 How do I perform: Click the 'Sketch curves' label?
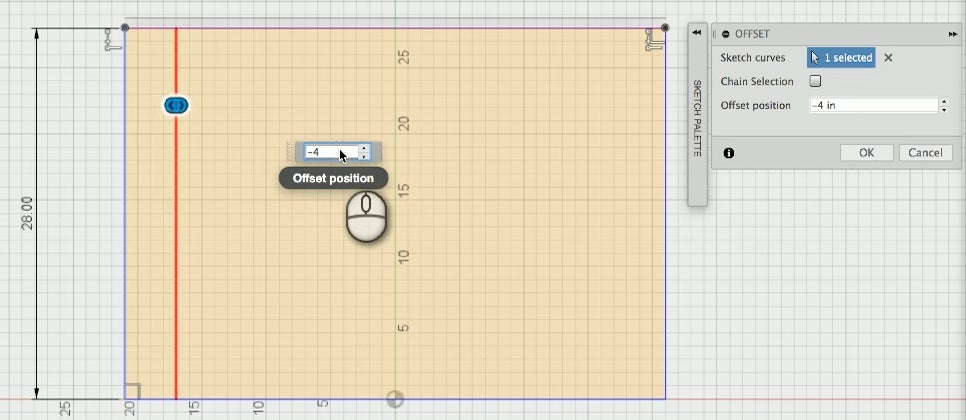[753, 58]
